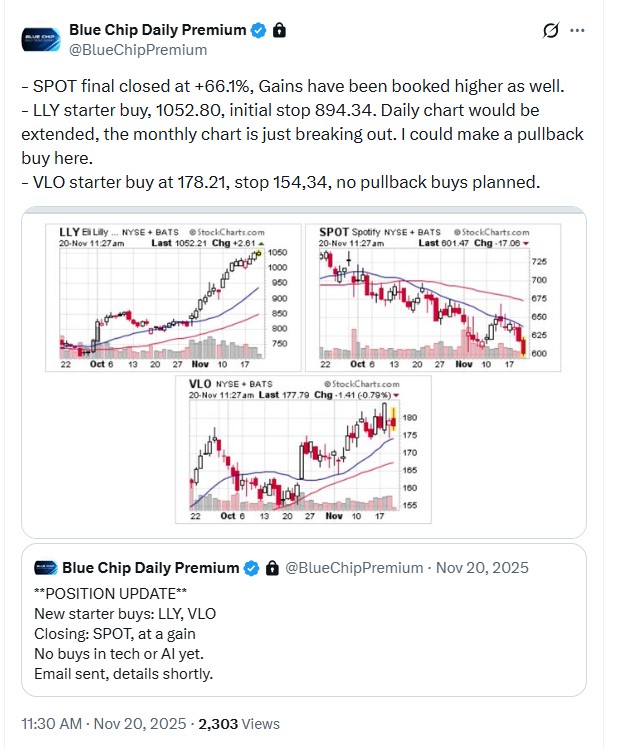Click the quoted post's Nov 20, 2025 date
This screenshot has height=750, width=617.
tap(483, 568)
